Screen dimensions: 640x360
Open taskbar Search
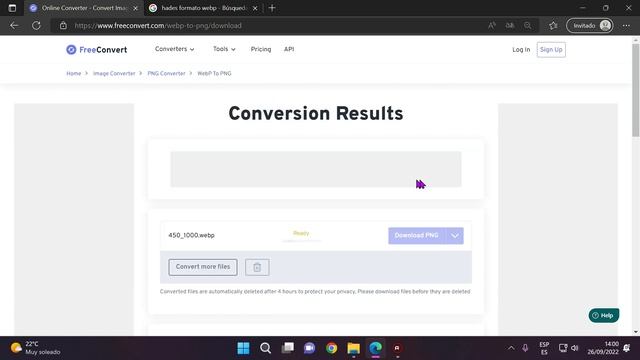pyautogui.click(x=266, y=348)
